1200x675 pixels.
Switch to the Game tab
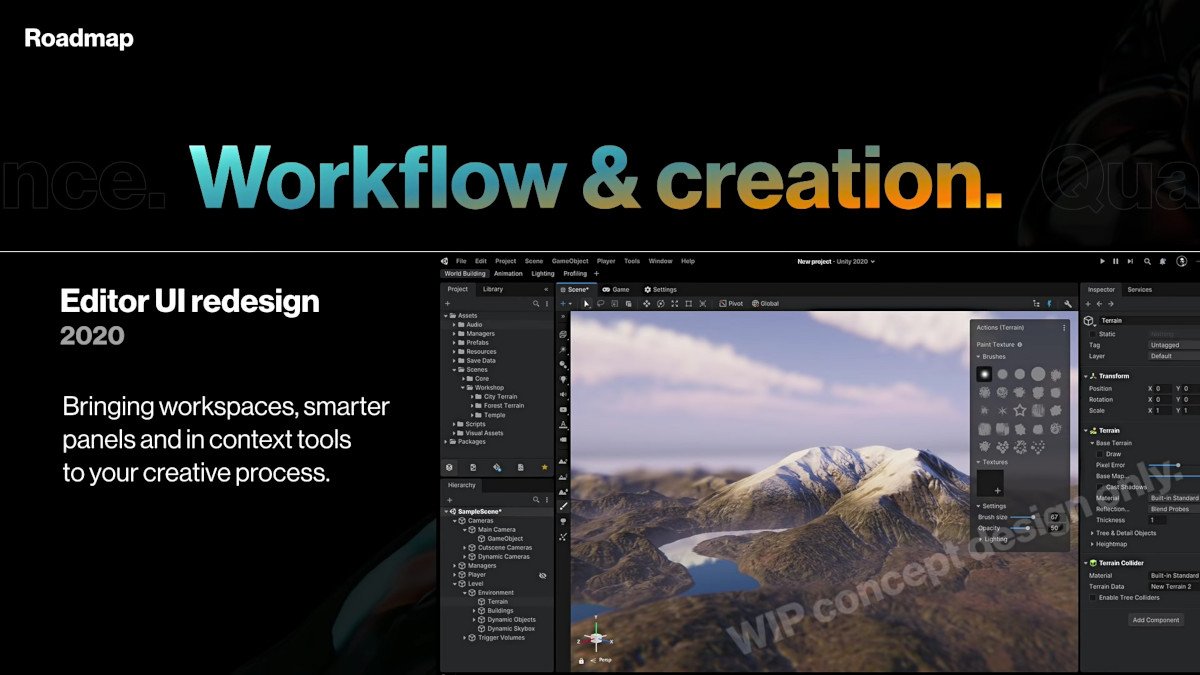(616, 289)
